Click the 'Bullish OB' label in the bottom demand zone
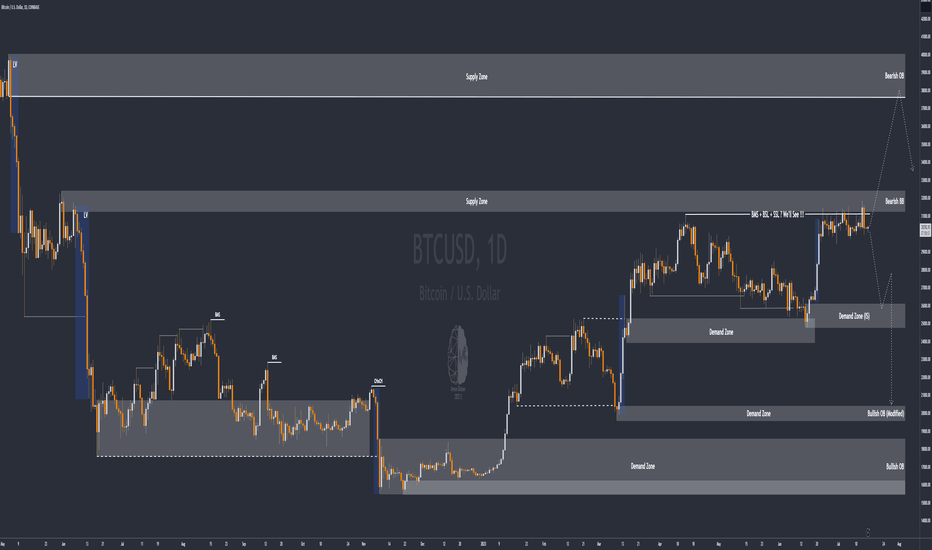932x550 pixels. tap(895, 466)
